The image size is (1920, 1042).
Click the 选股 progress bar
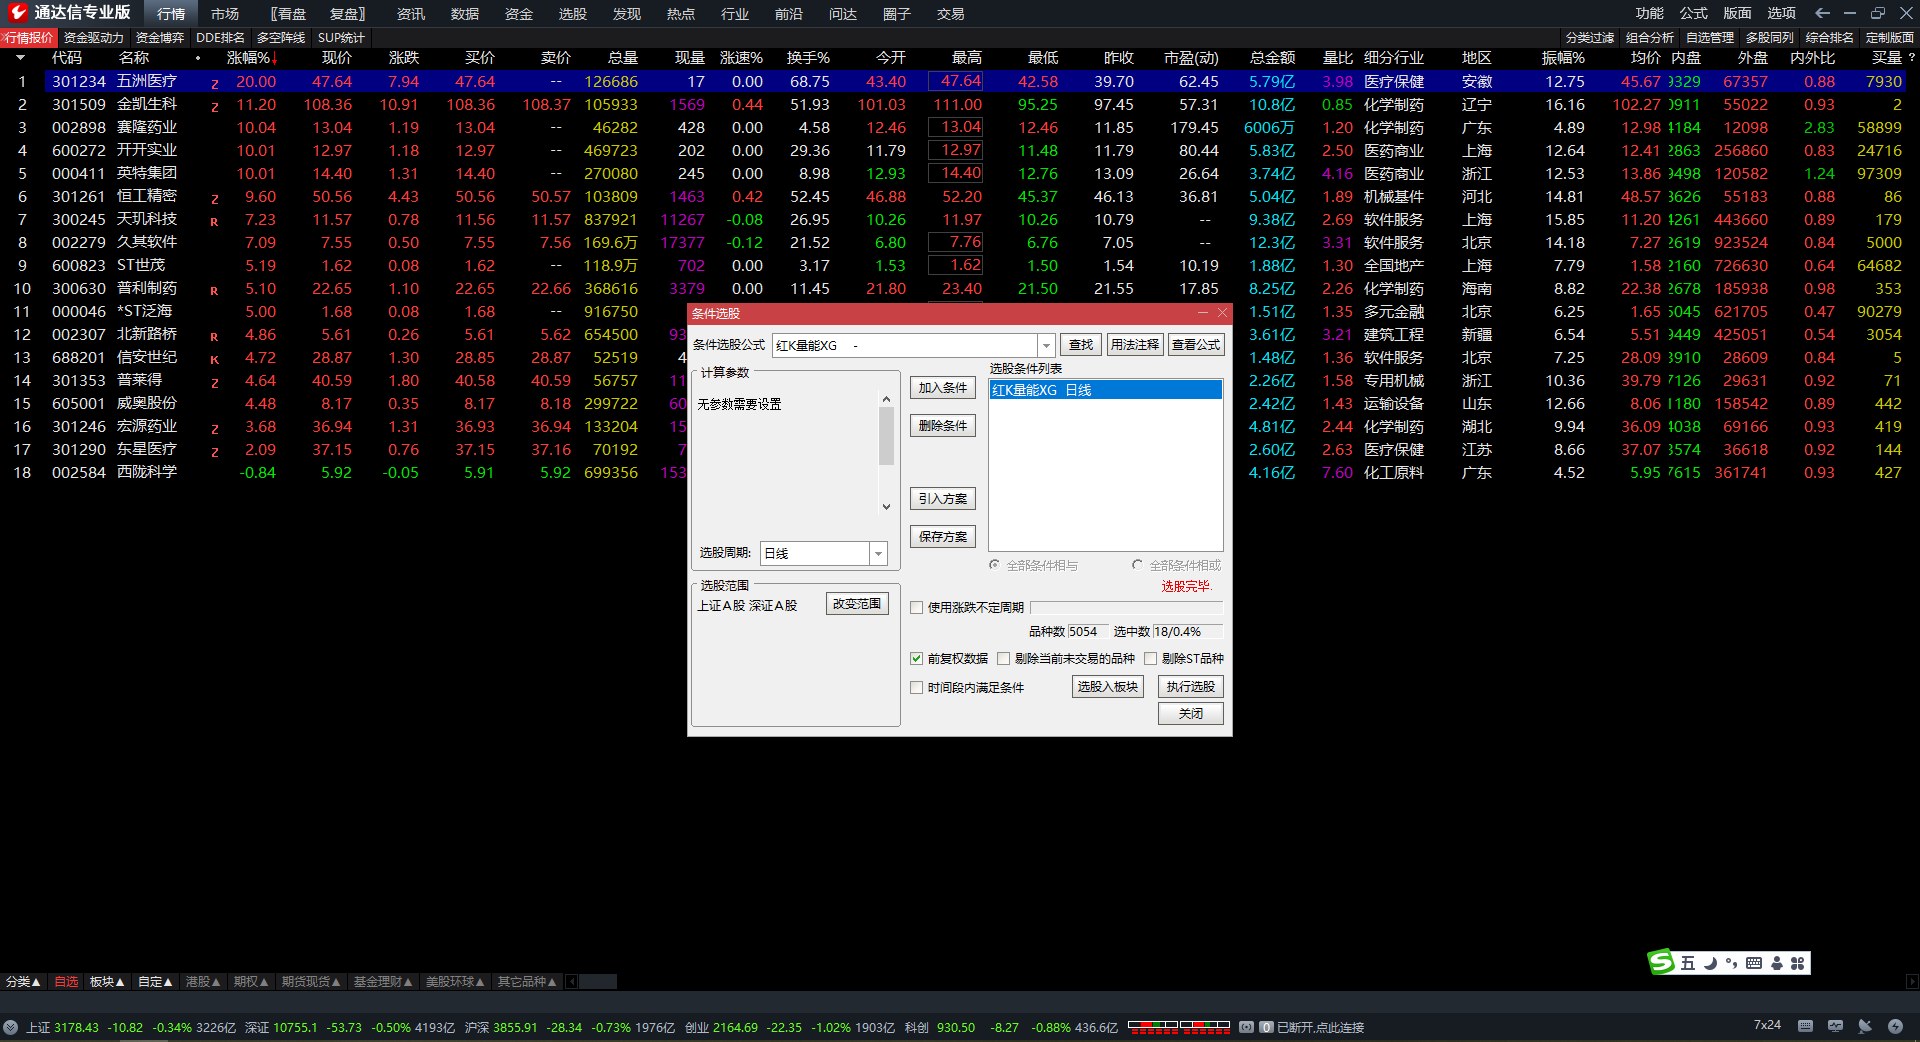click(1126, 607)
